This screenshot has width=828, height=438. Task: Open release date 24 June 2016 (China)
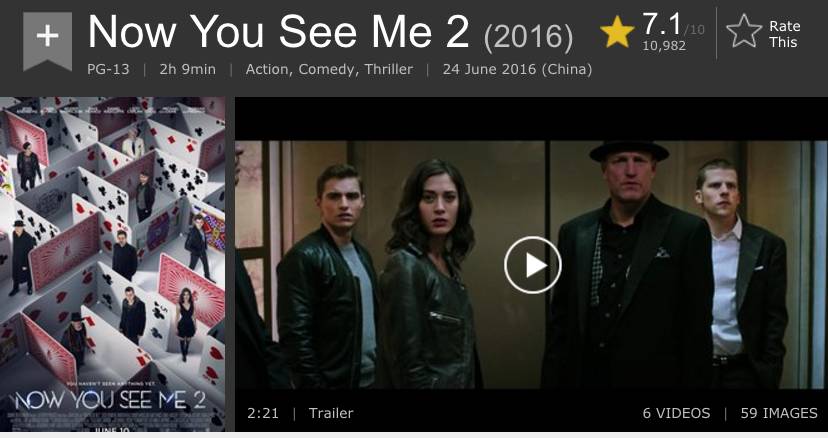pyautogui.click(x=518, y=69)
